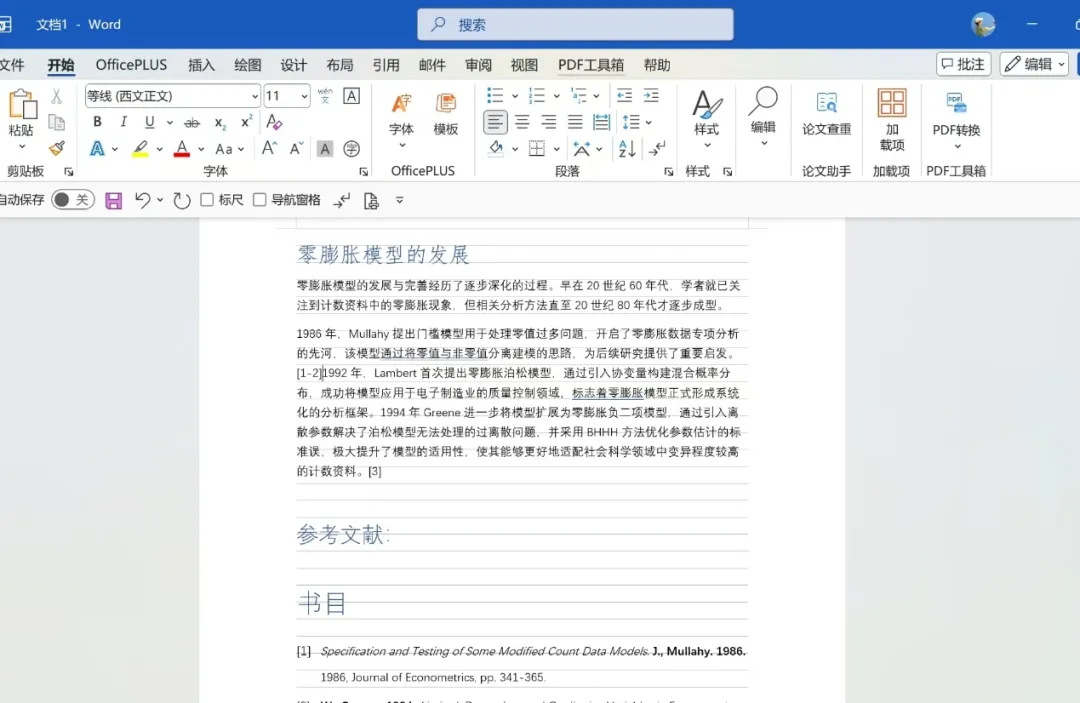Open the change case Aa dropdown
1080x703 pixels.
tap(229, 149)
